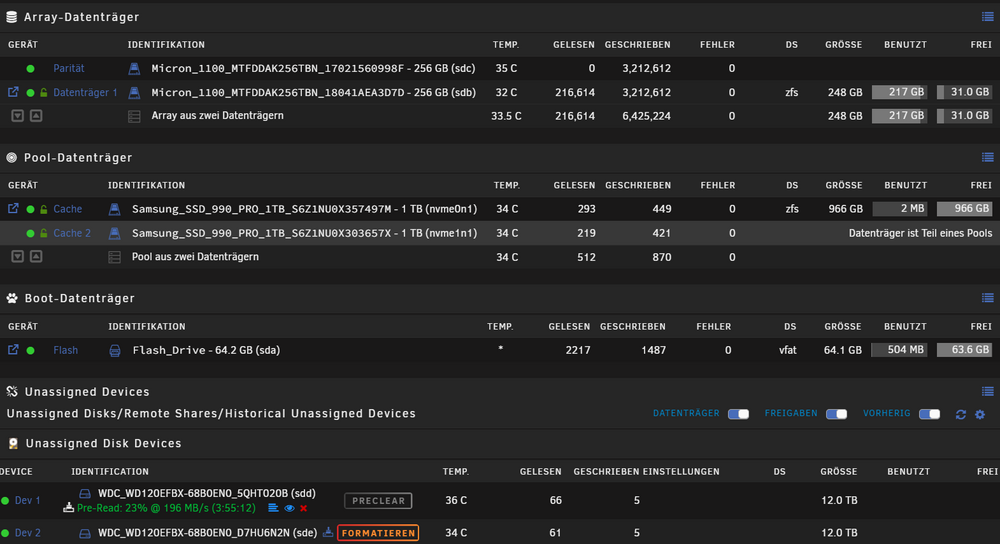Screen dimensions: 1000x544
Task: Spin up array disks with the up arrow
Action: [36, 115]
